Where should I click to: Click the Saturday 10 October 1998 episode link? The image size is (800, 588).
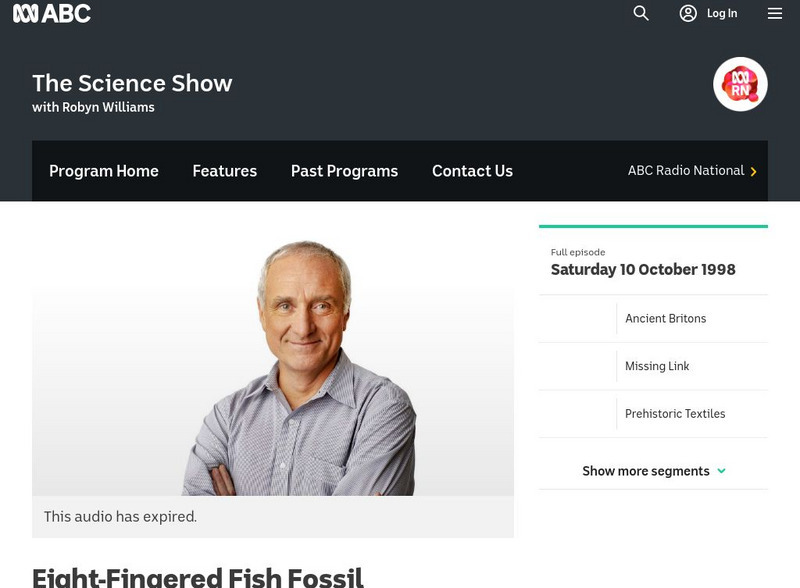643,270
